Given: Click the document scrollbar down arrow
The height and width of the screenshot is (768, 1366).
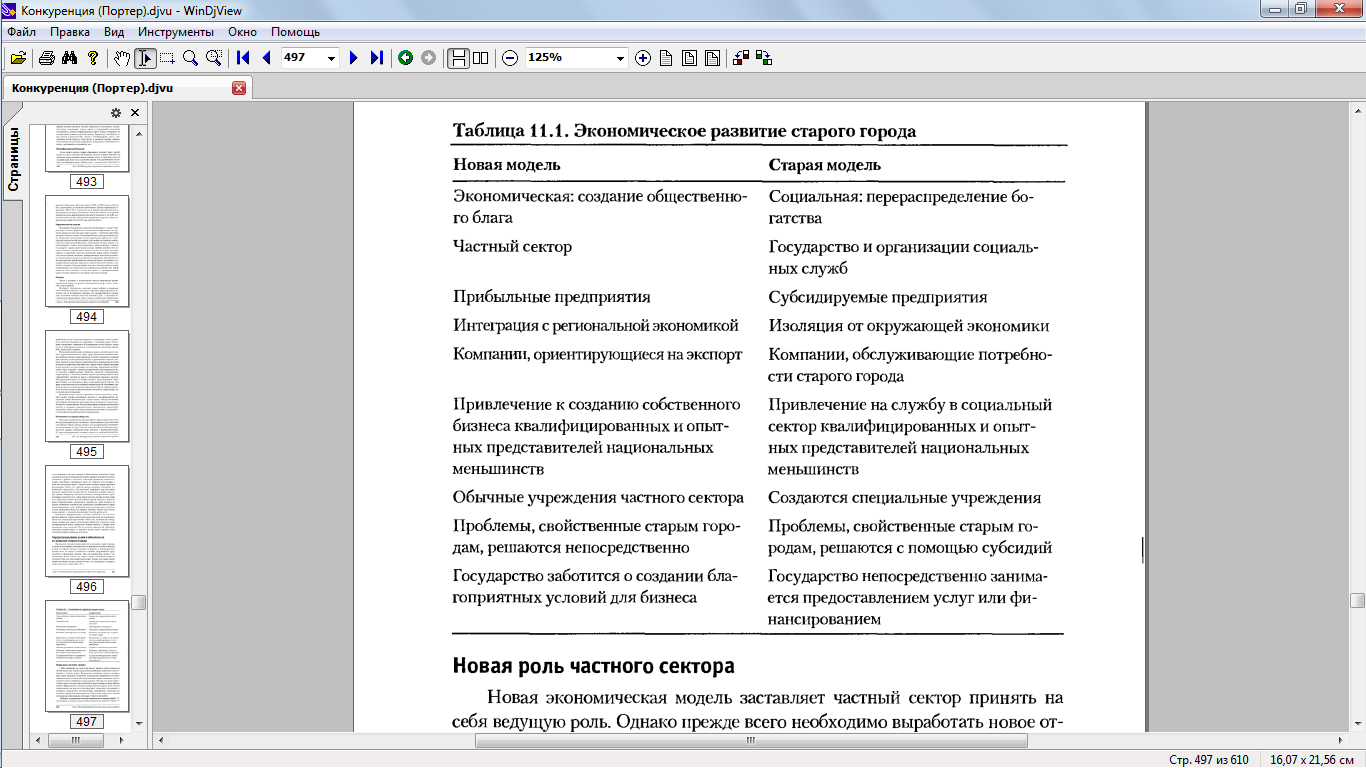Looking at the screenshot, I should 1357,725.
